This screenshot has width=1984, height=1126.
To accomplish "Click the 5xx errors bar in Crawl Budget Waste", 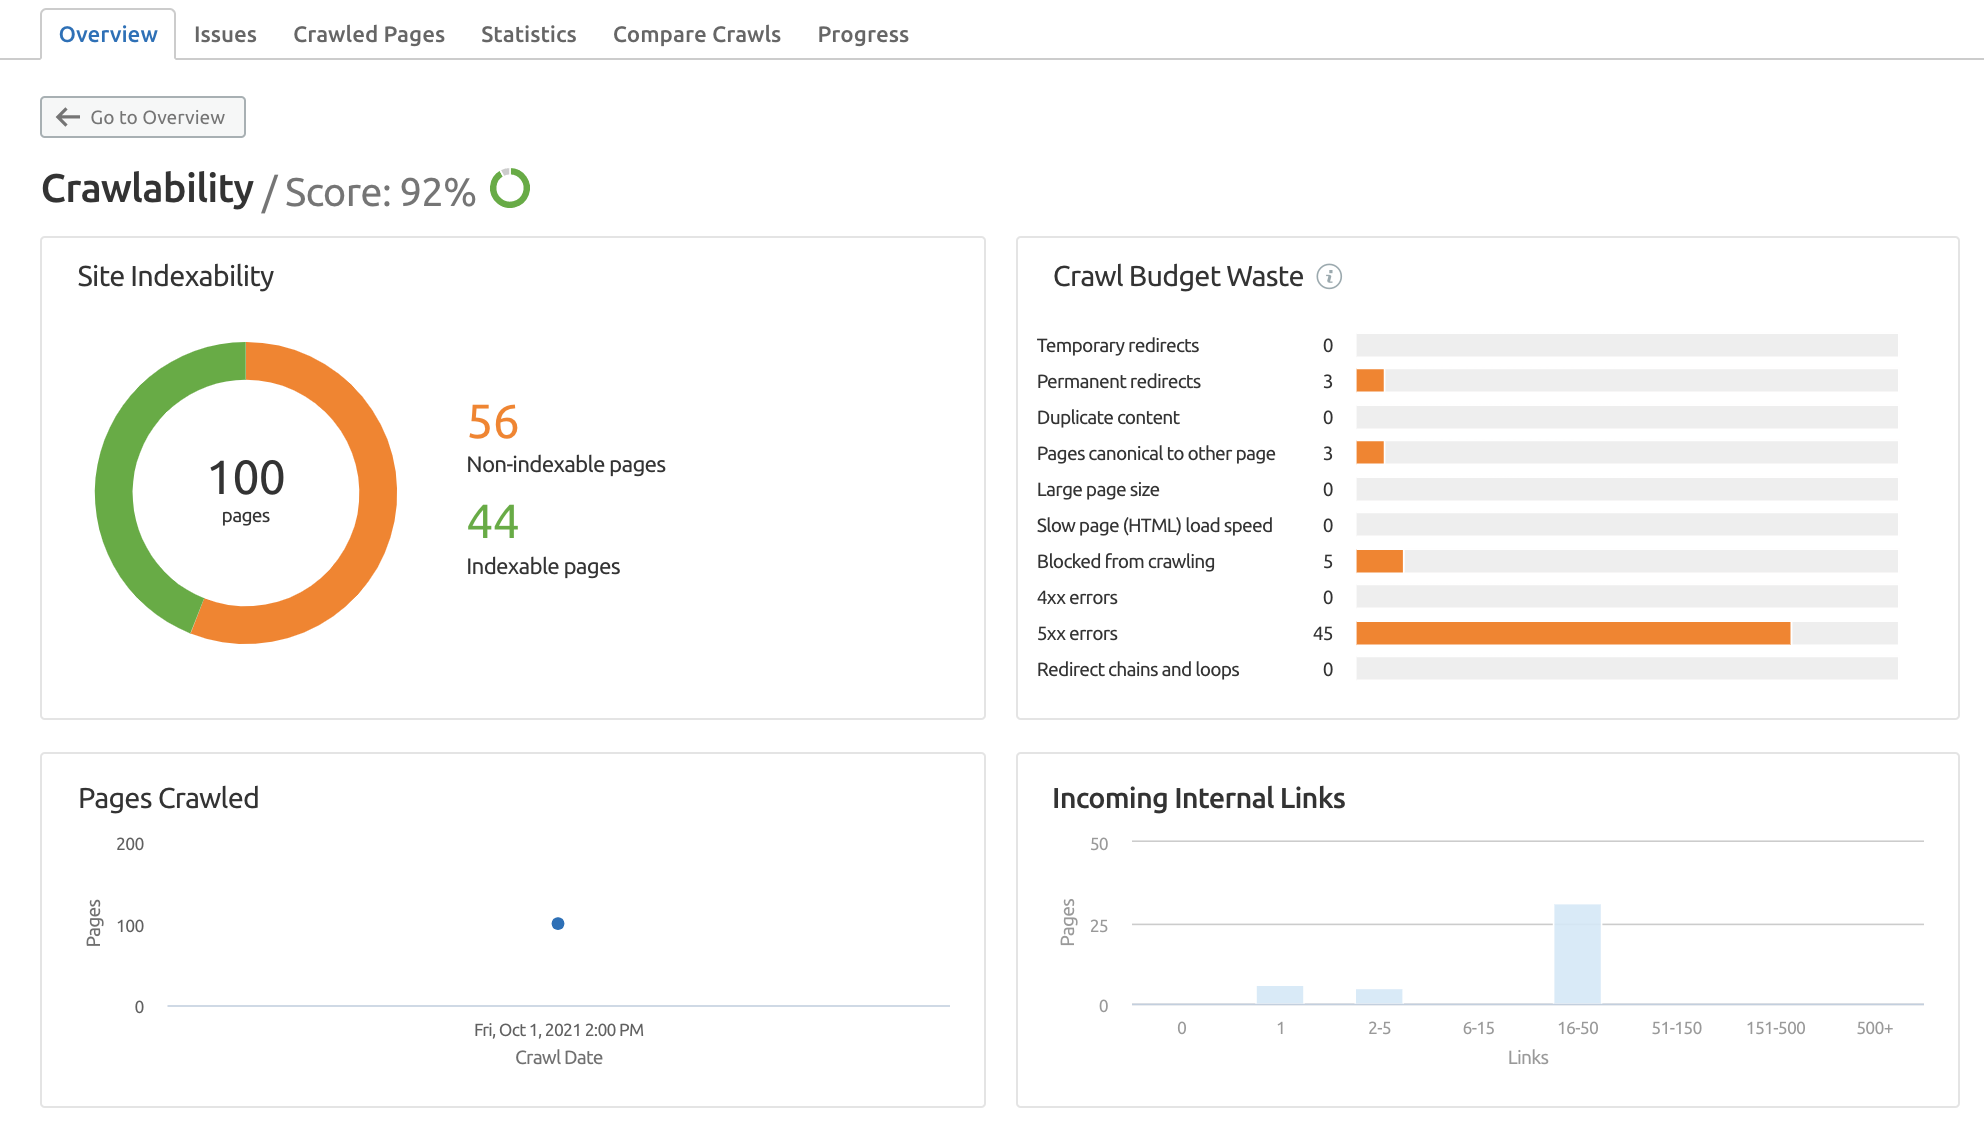I will click(1567, 633).
